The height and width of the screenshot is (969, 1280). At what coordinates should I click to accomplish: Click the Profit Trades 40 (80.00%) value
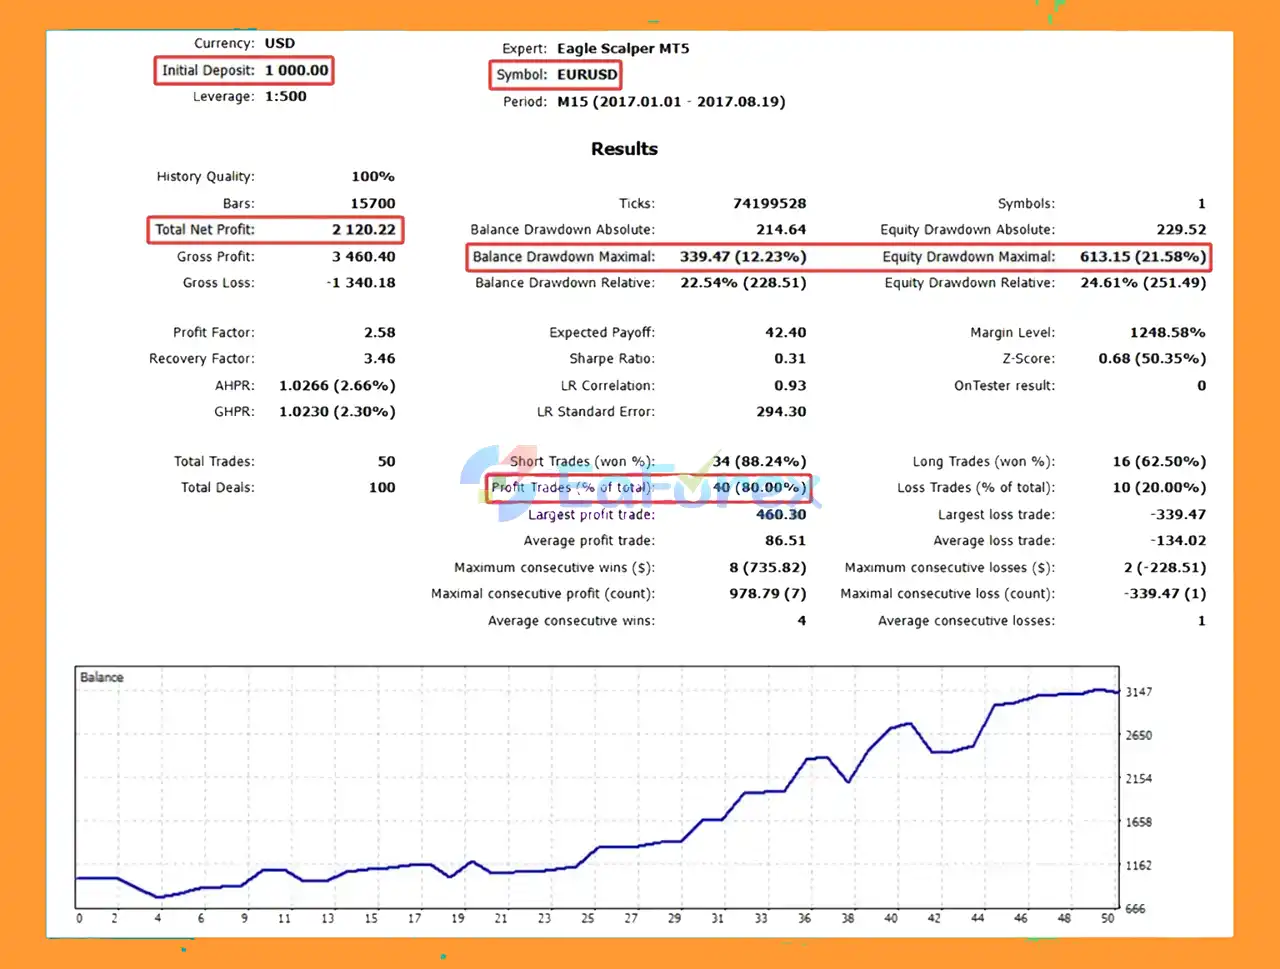[759, 488]
